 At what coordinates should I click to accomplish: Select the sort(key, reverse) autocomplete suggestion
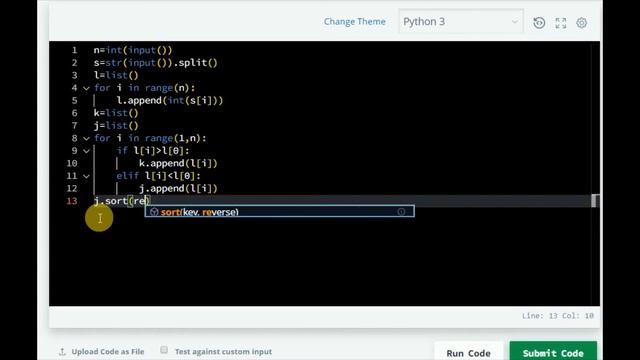(280, 211)
